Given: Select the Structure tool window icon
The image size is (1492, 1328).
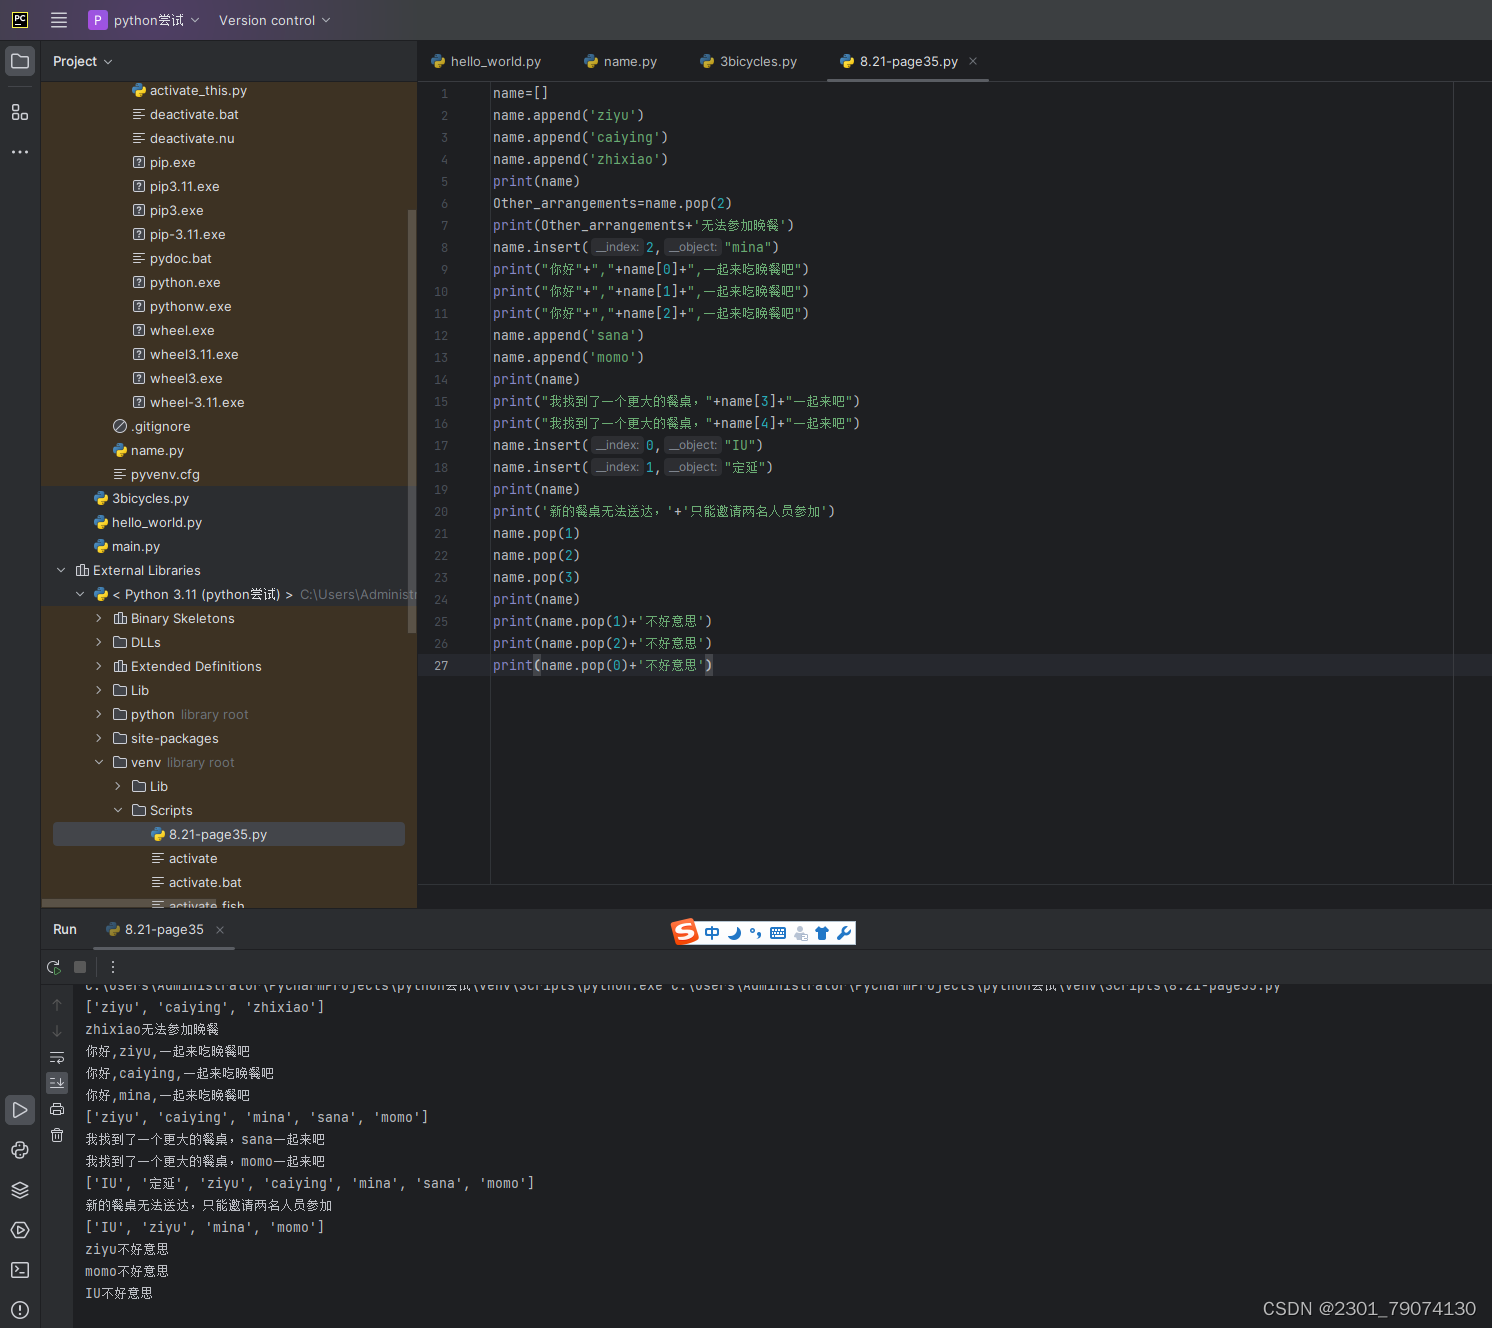Looking at the screenshot, I should [x=20, y=112].
